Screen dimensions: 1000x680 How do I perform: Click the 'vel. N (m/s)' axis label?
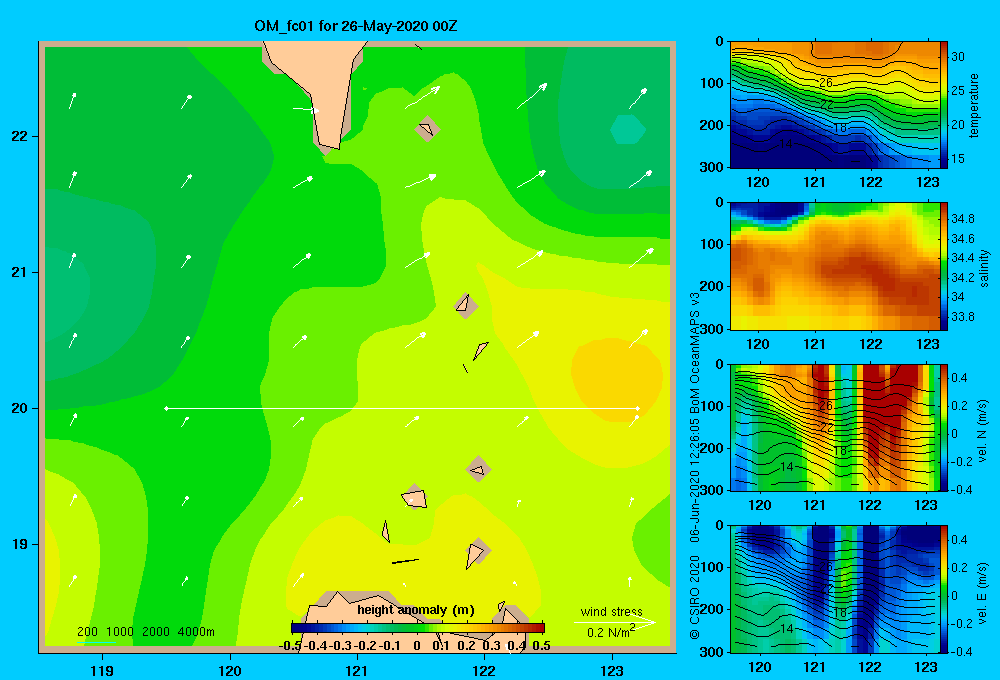[983, 431]
